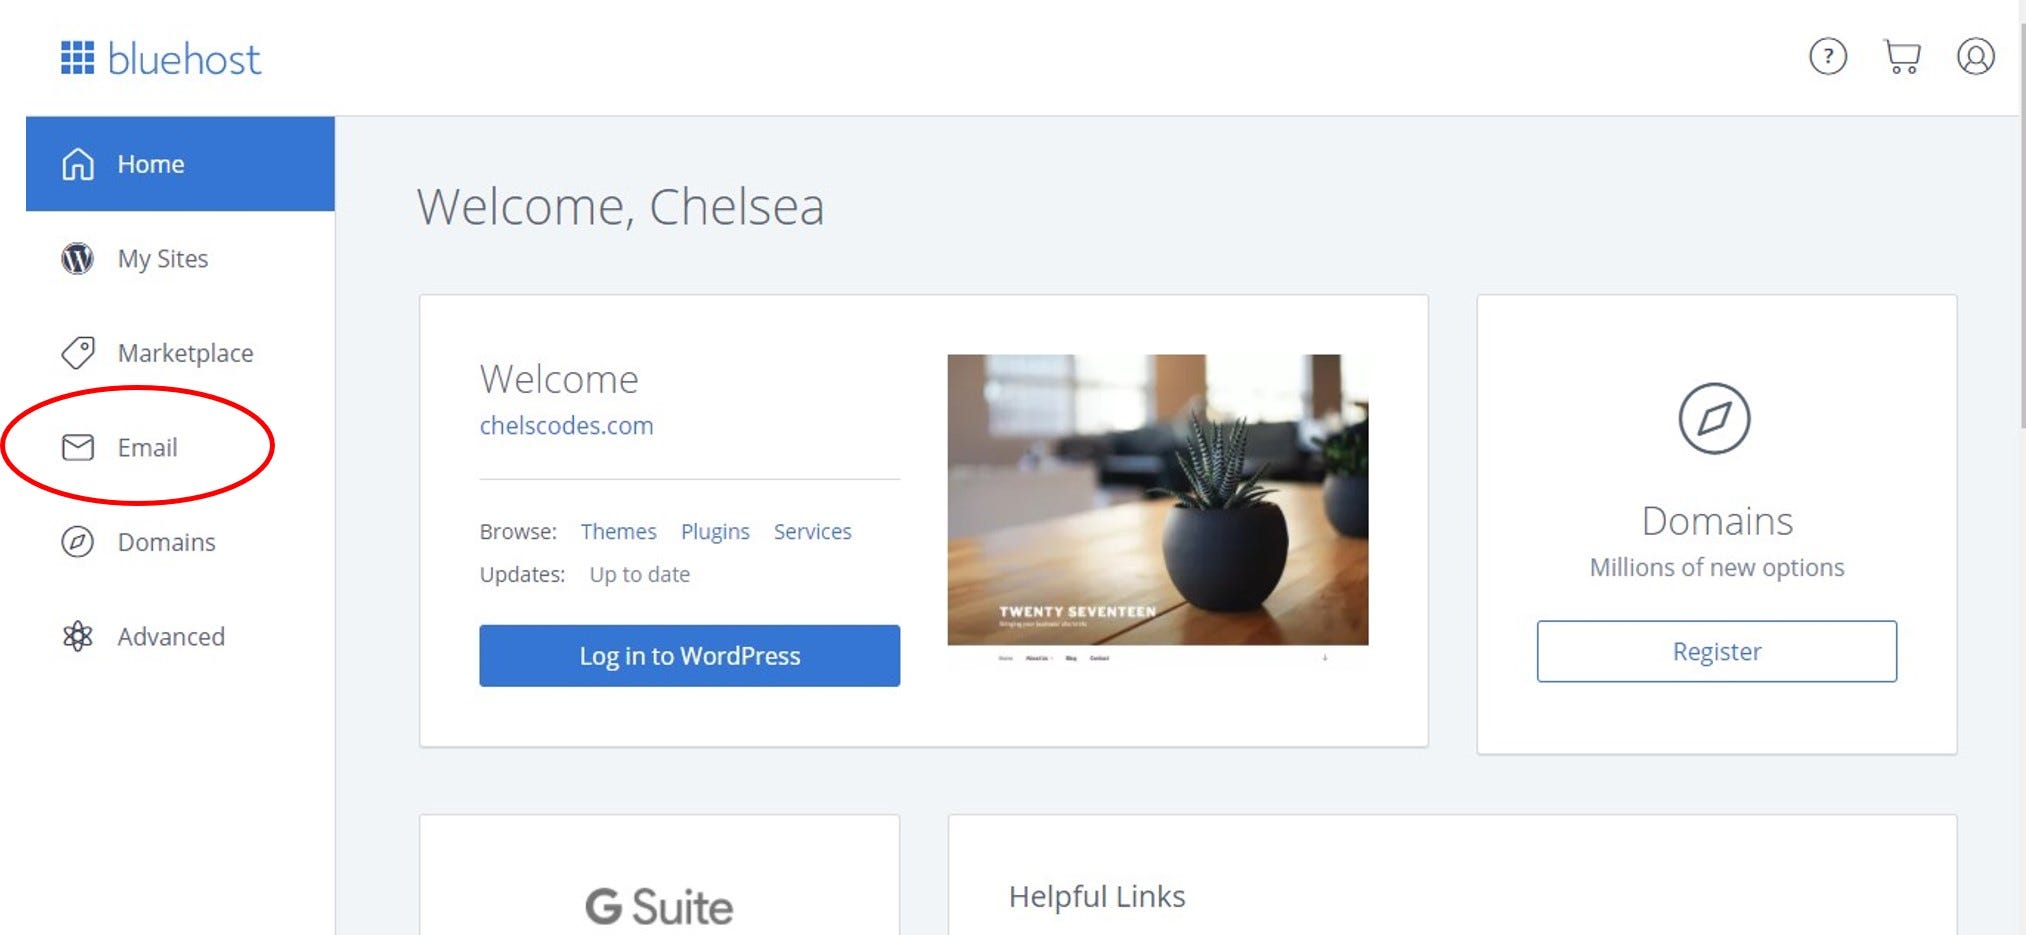Click the atom icon beside Advanced
The height and width of the screenshot is (935, 2026).
tap(78, 636)
